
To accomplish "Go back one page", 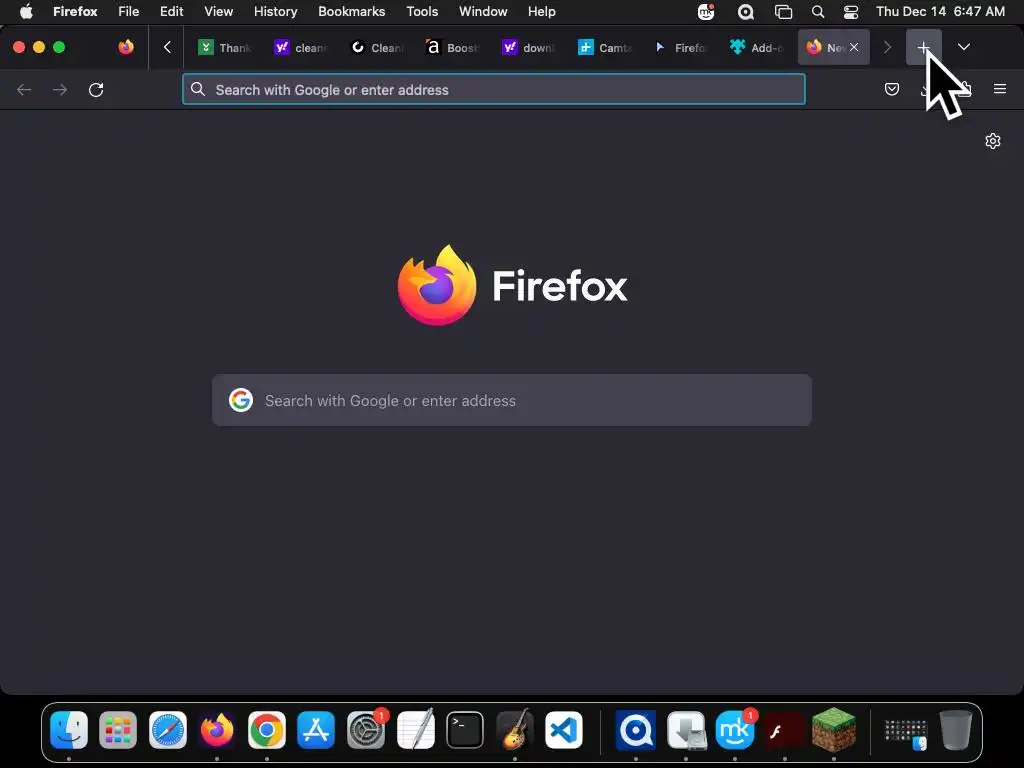I will 24,89.
